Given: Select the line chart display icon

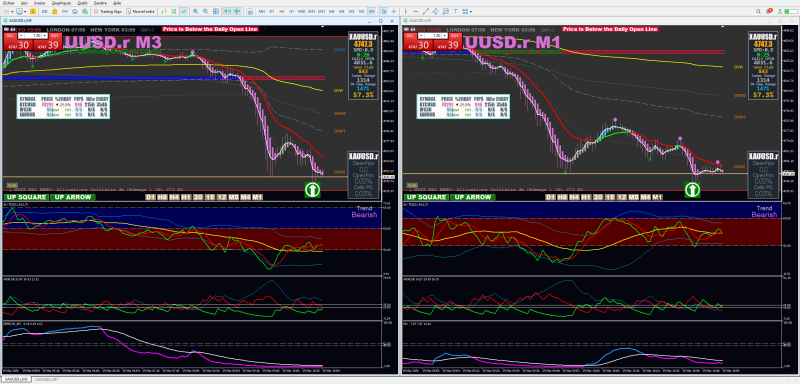Looking at the screenshot, I should click(184, 11).
